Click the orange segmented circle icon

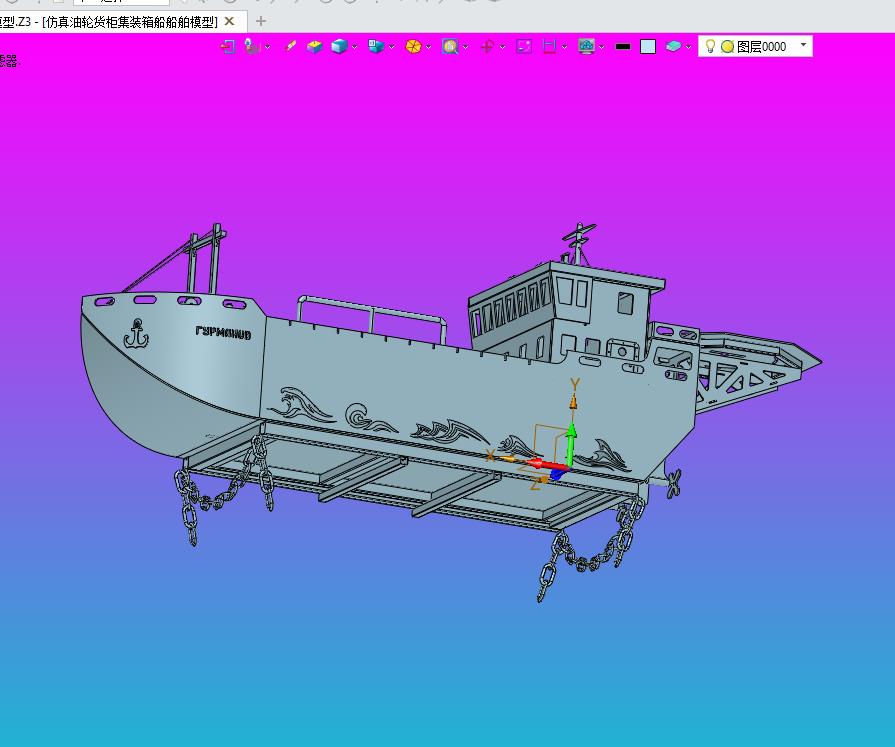tap(413, 46)
